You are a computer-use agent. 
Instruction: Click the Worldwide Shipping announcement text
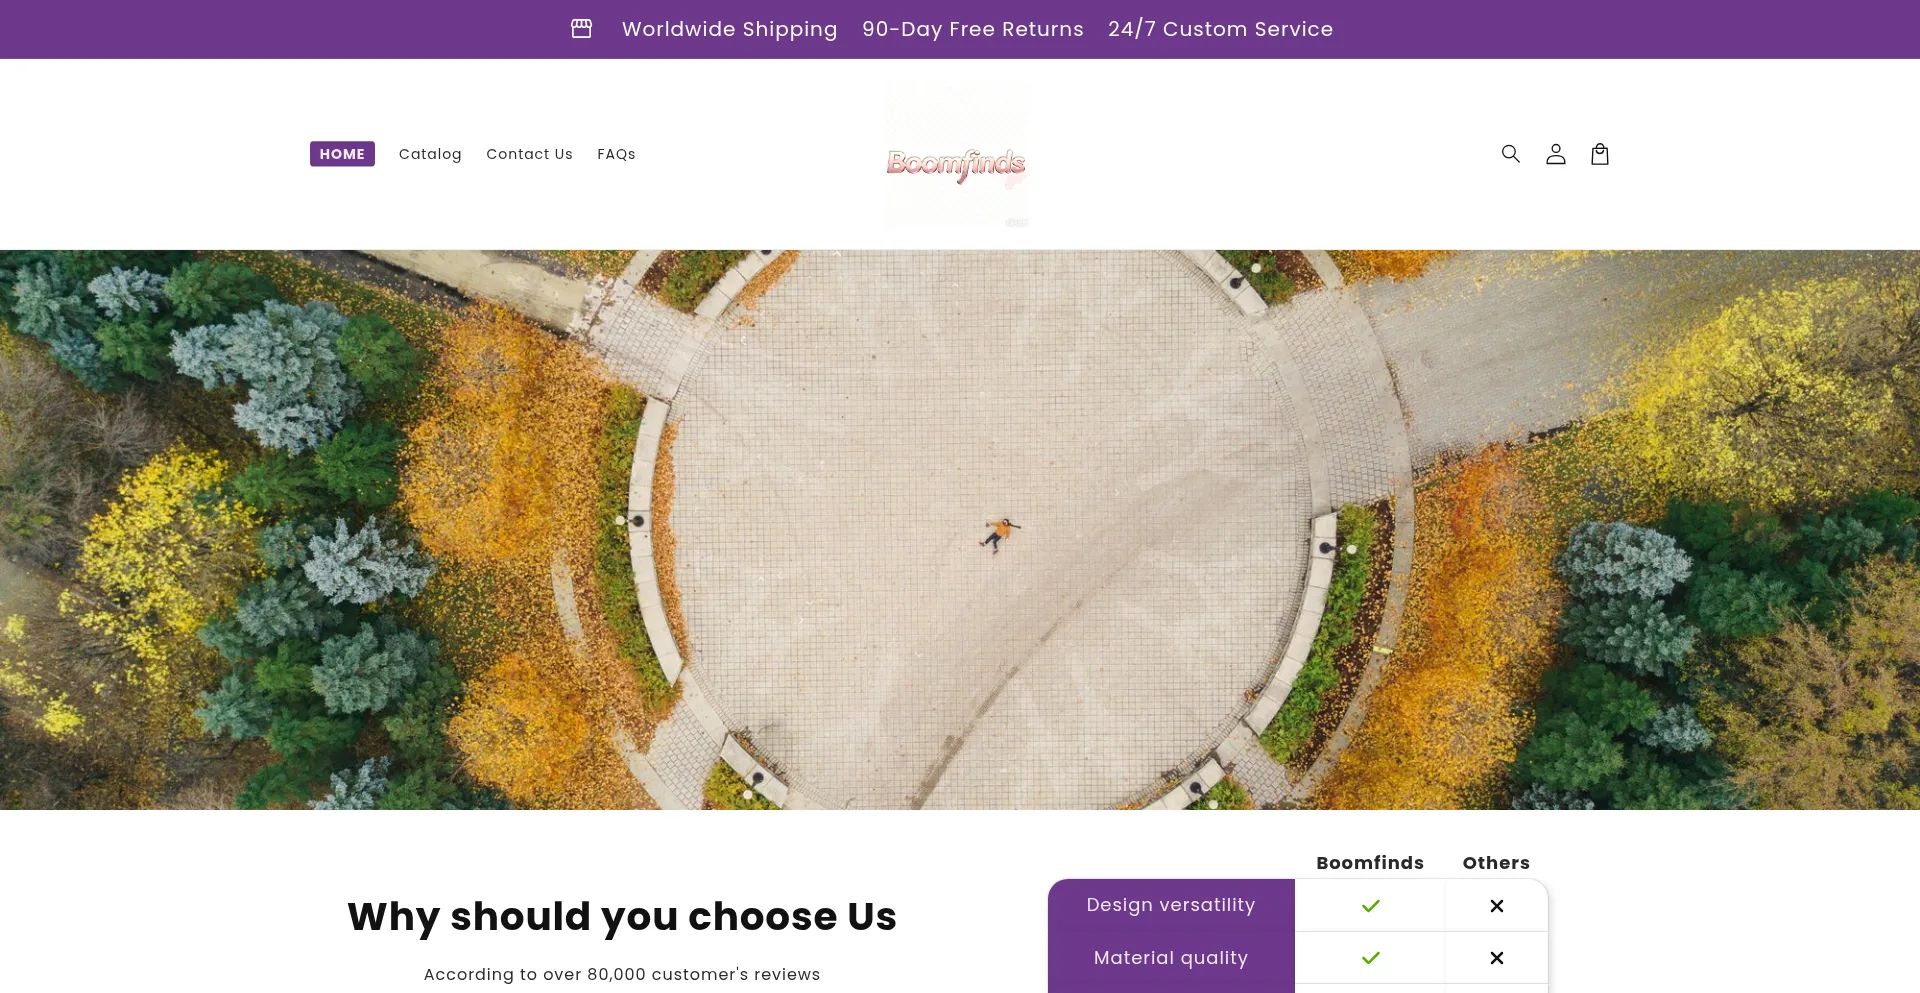tap(729, 29)
